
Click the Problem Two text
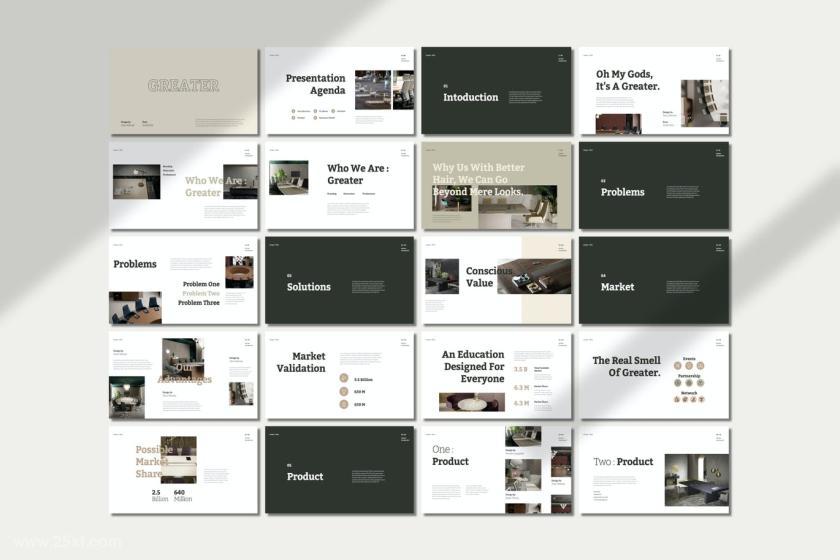pyautogui.click(x=201, y=294)
